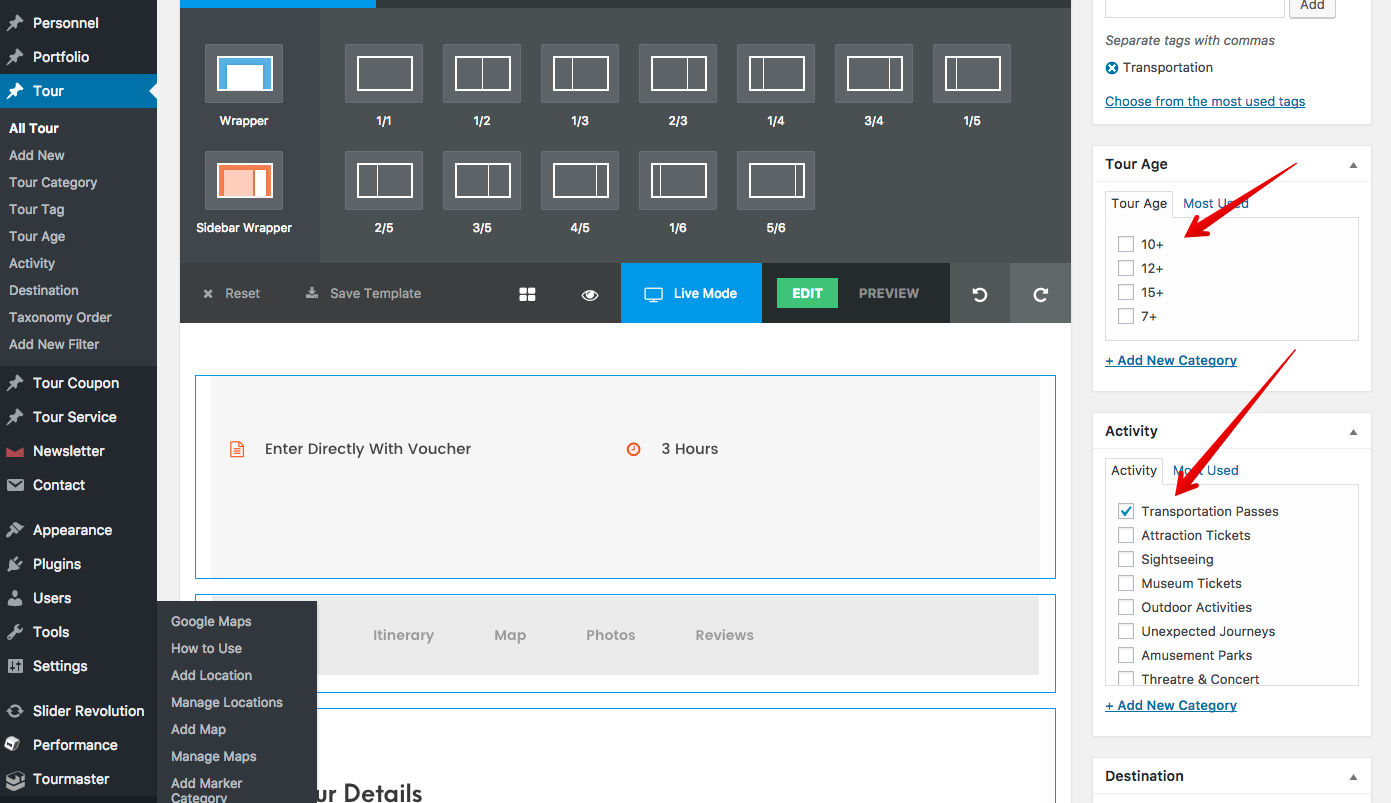Image resolution: width=1391 pixels, height=803 pixels.
Task: Choose the 1/3 column layout icon
Action: click(580, 74)
